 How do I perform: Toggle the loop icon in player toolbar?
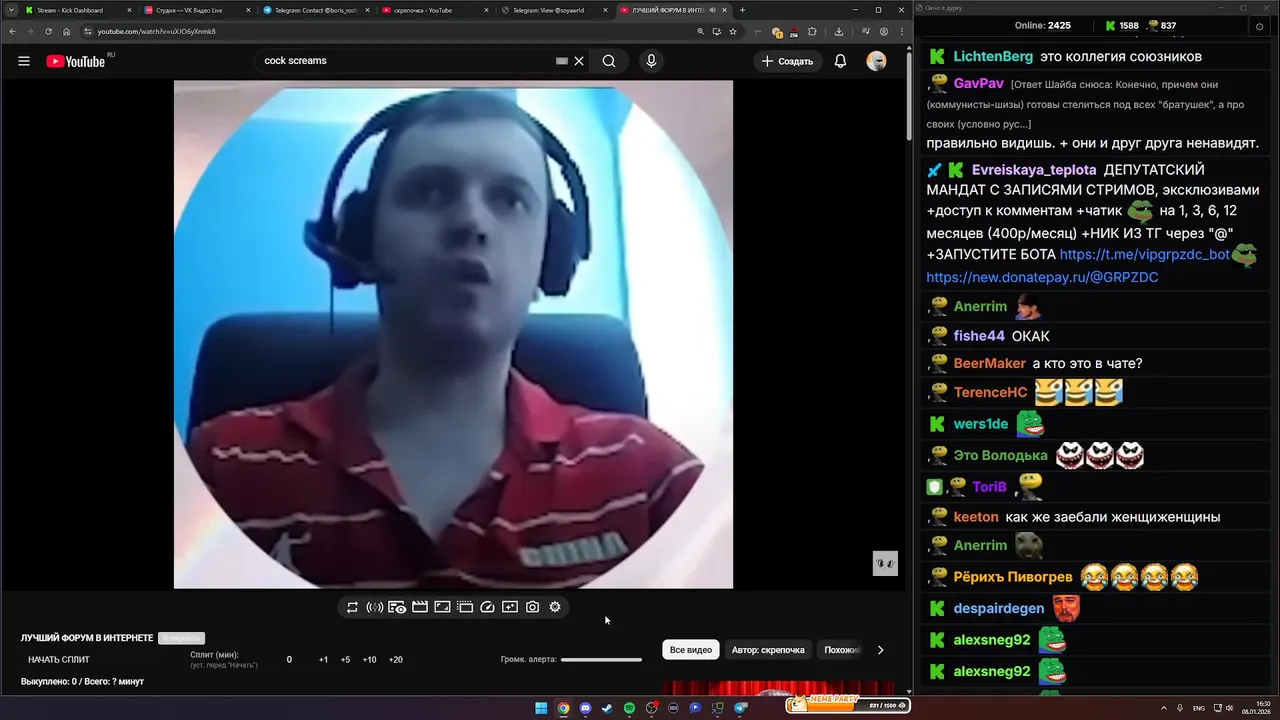pos(352,607)
